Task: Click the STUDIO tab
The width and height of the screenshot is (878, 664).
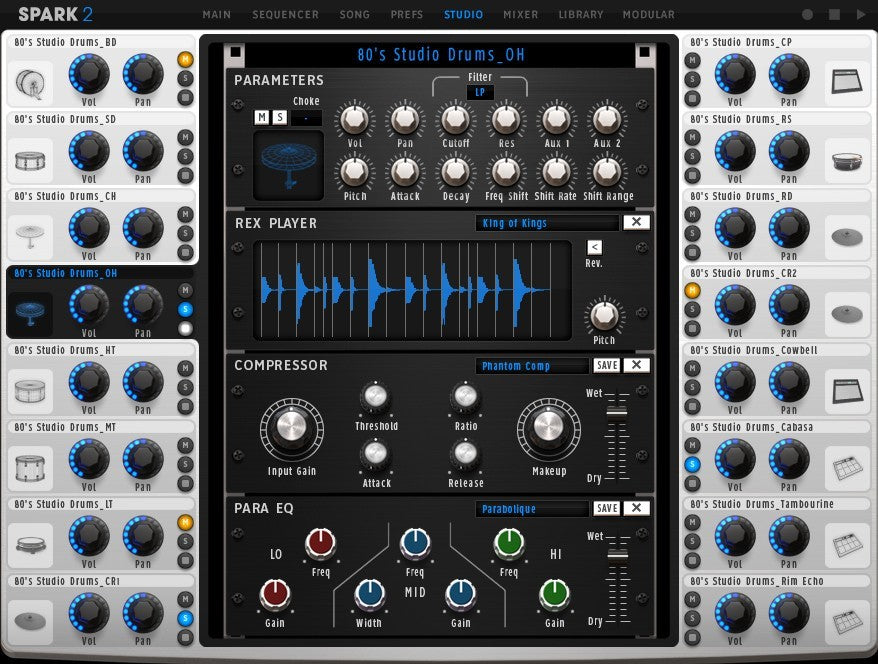Action: pyautogui.click(x=464, y=15)
